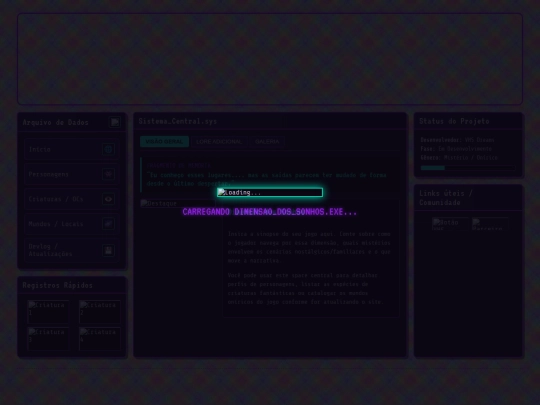540x405 pixels.
Task: Open the Criatura 4 thumbnail
Action: coord(100,339)
